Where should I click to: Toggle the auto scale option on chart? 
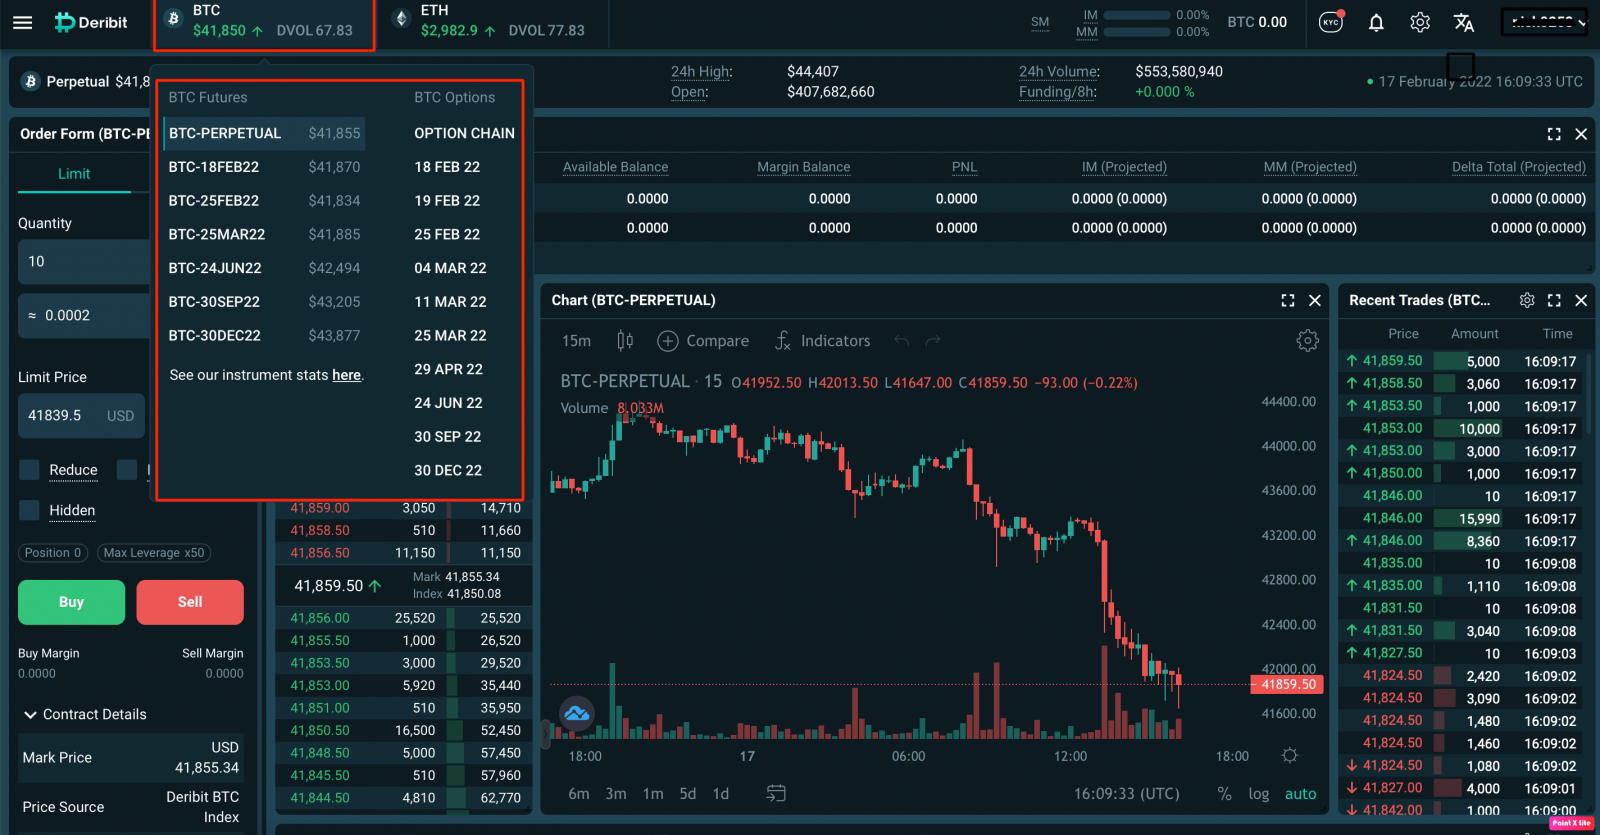coord(1300,794)
